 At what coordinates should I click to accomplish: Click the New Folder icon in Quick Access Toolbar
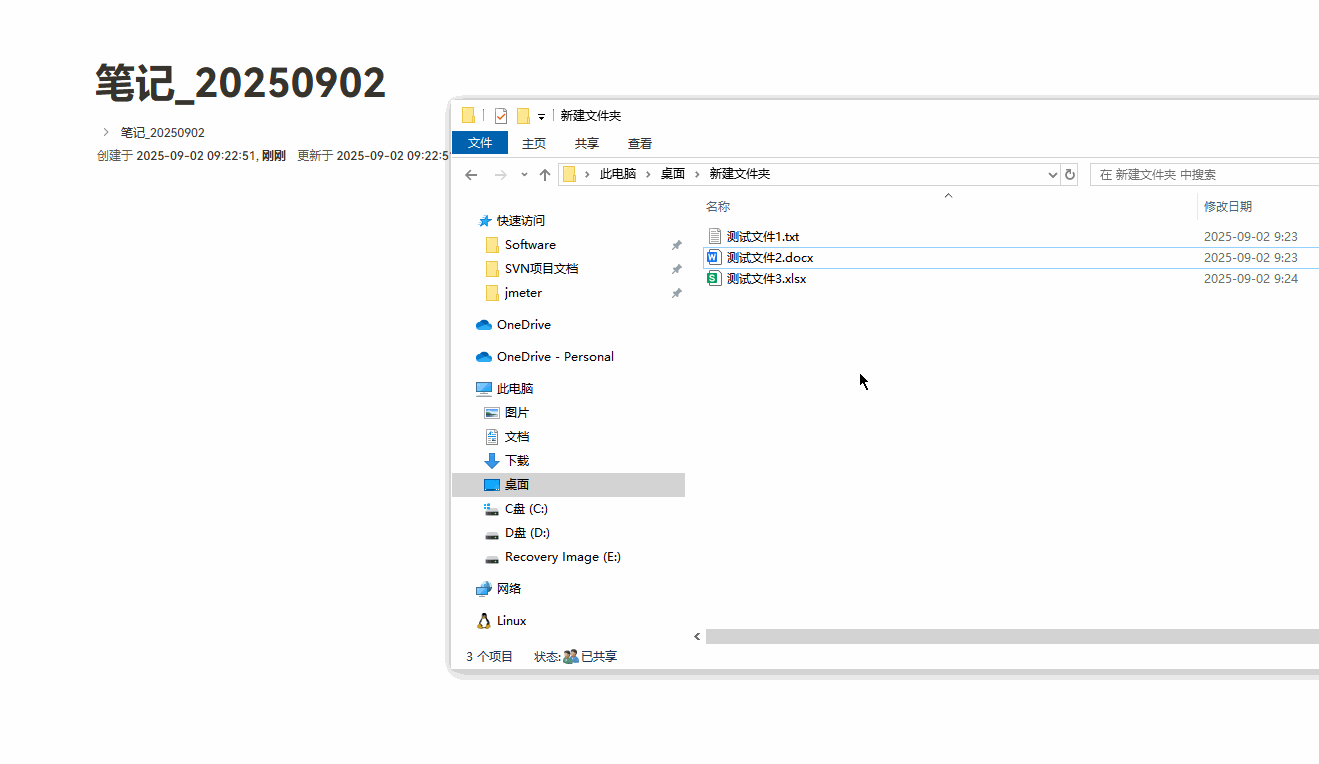pos(521,115)
